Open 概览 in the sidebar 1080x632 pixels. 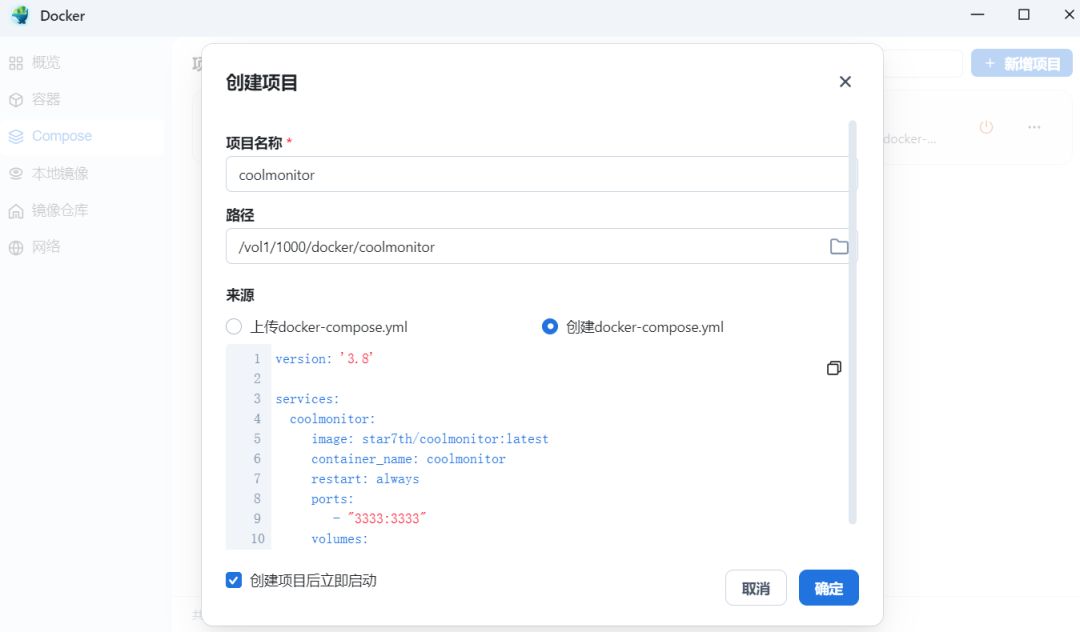click(46, 63)
